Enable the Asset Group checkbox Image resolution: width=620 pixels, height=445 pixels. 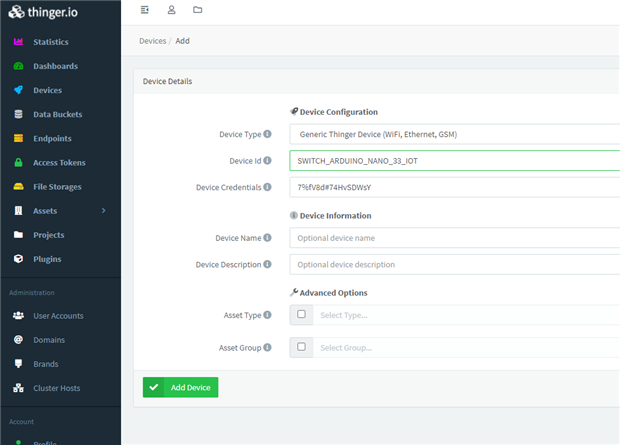pos(301,347)
